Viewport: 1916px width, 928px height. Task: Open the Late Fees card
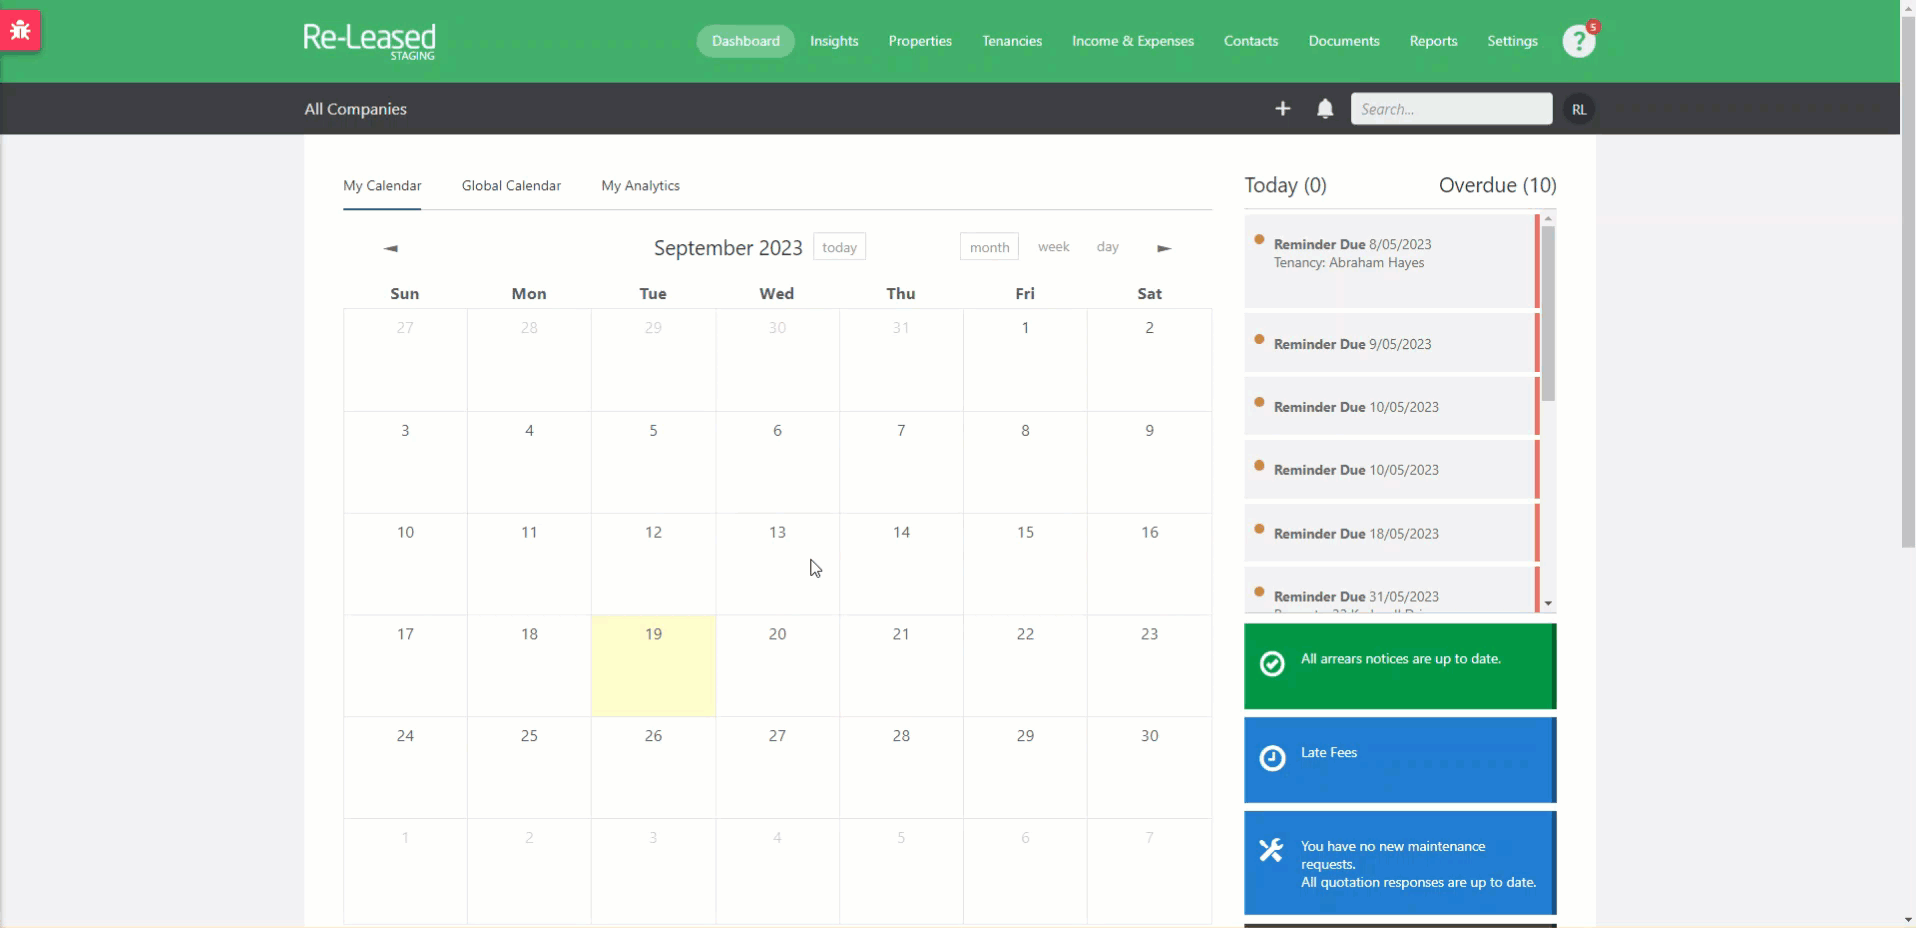tap(1400, 760)
